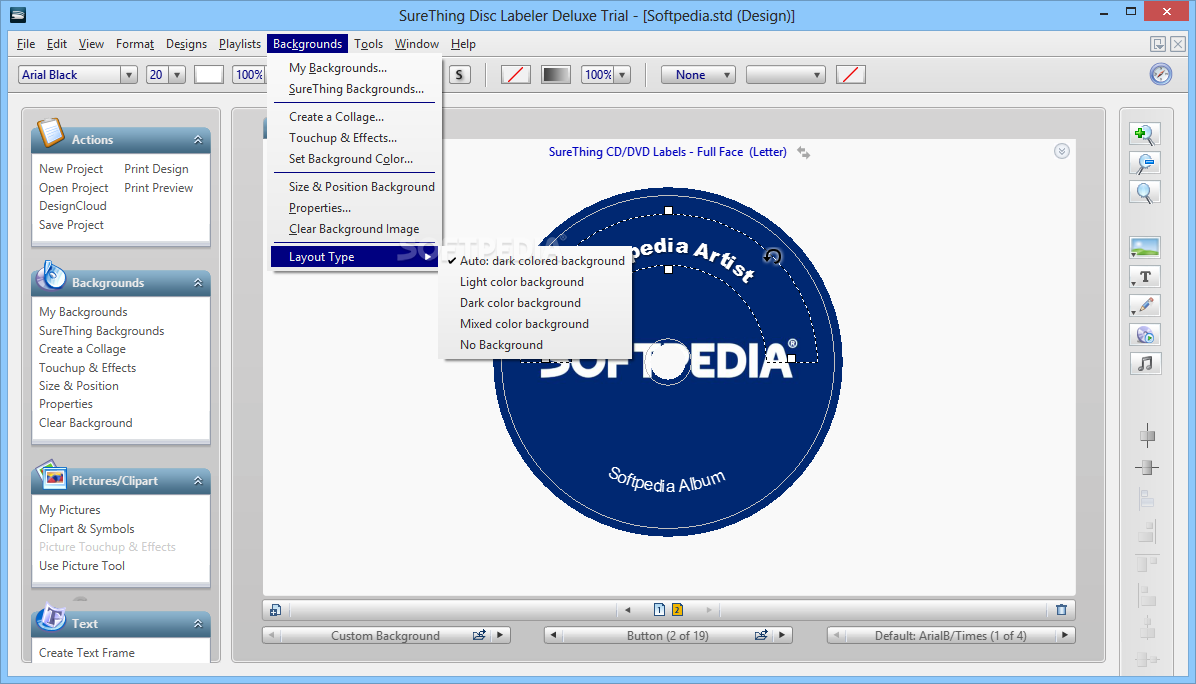The height and width of the screenshot is (684, 1196).
Task: Click the Softpedia Album text on disc
Action: tap(666, 481)
